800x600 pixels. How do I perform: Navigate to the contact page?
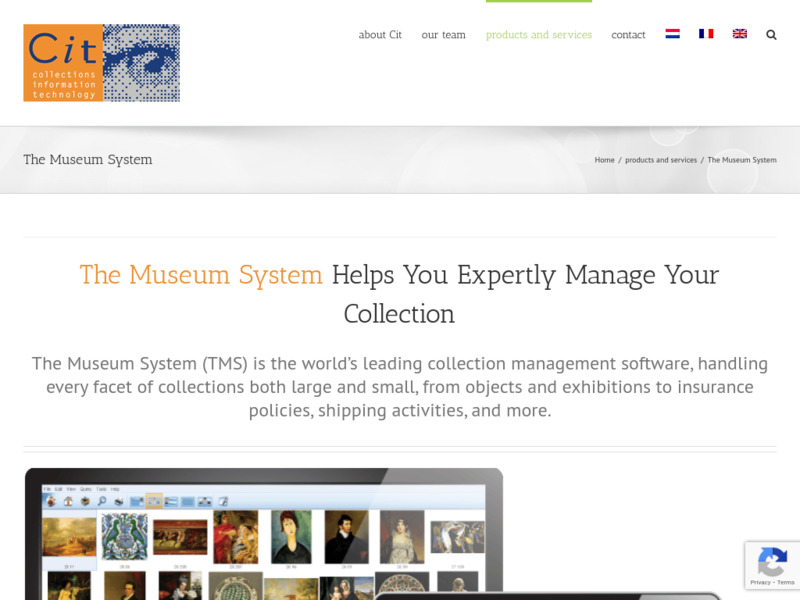(628, 35)
